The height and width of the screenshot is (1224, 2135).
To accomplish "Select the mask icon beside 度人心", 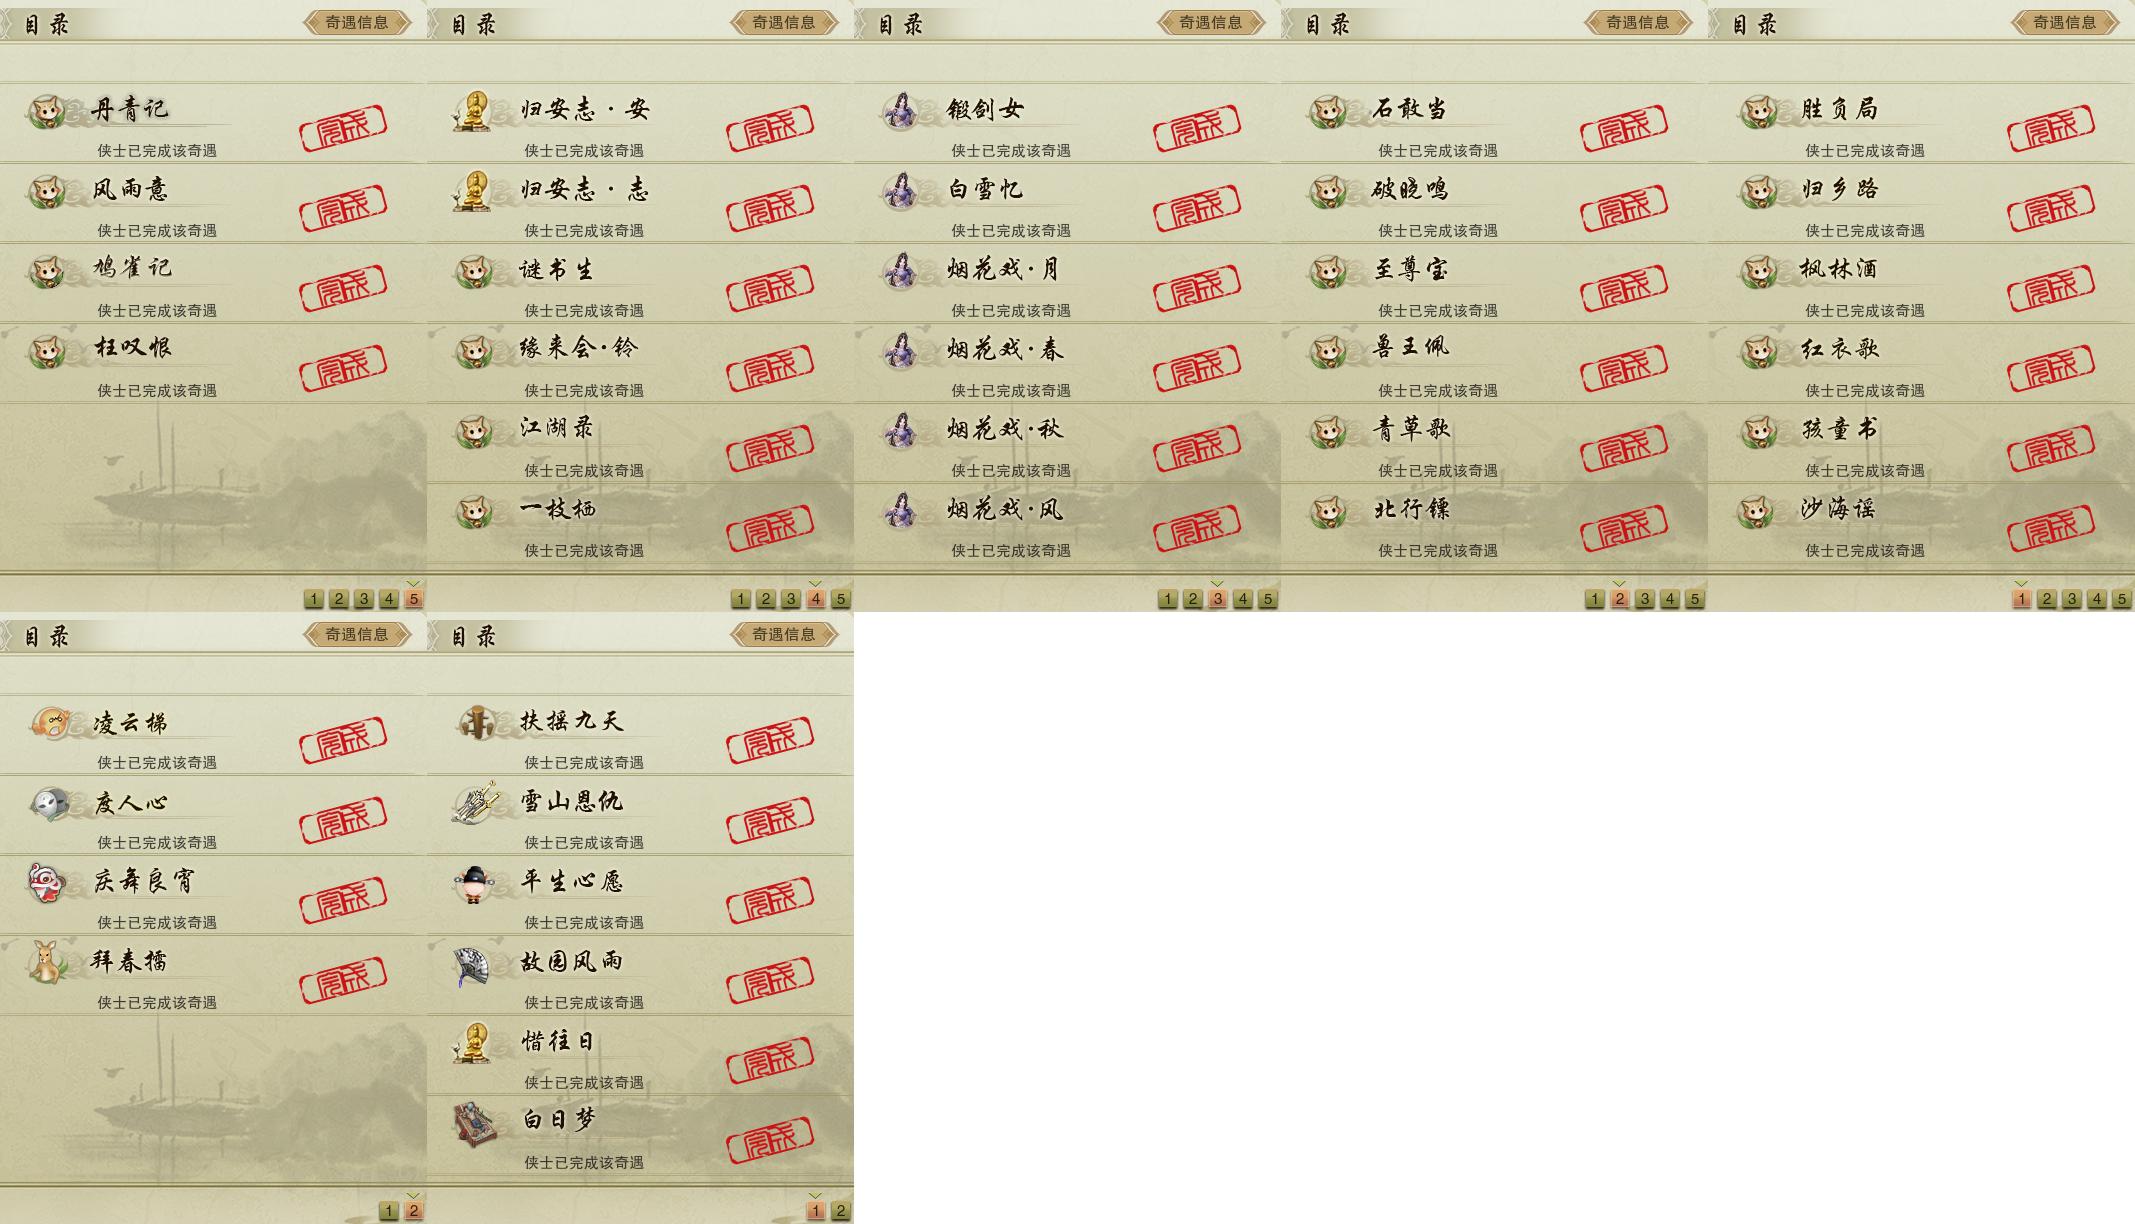I will coord(49,803).
